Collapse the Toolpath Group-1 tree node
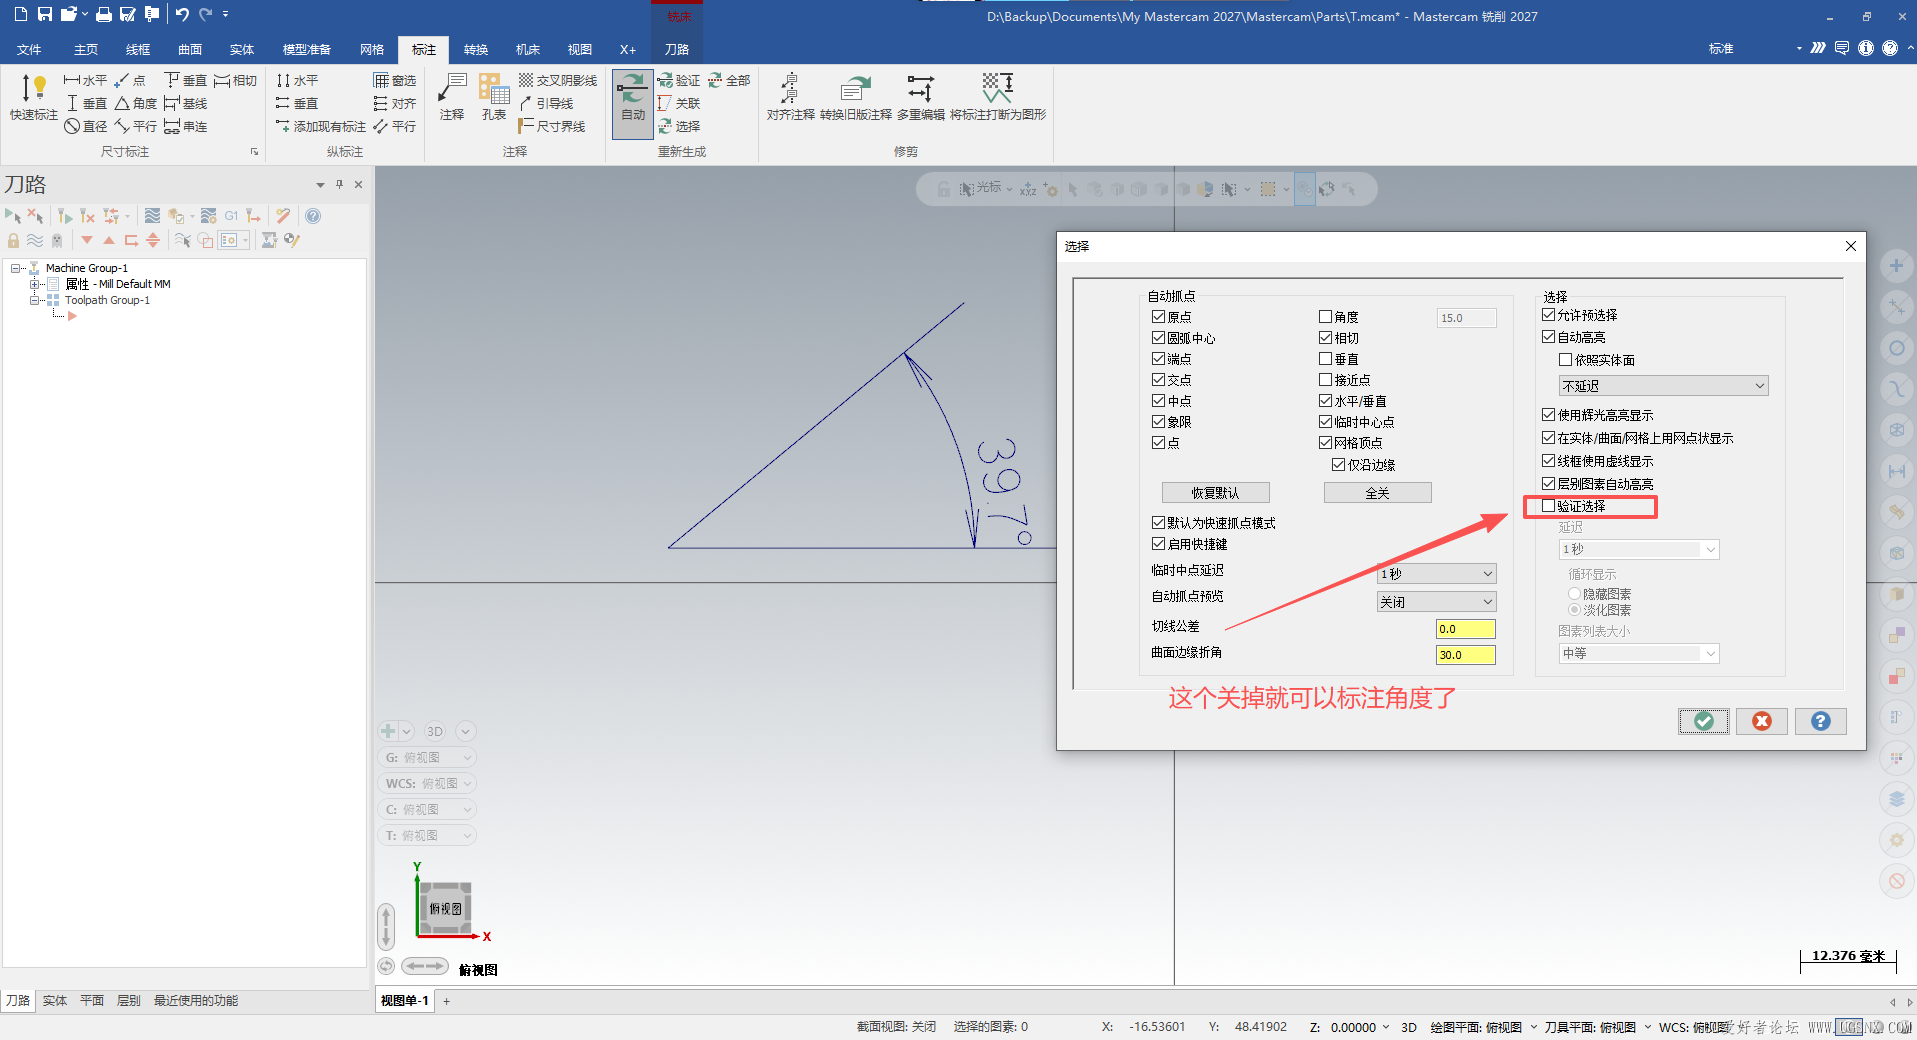This screenshot has width=1917, height=1040. [x=35, y=300]
